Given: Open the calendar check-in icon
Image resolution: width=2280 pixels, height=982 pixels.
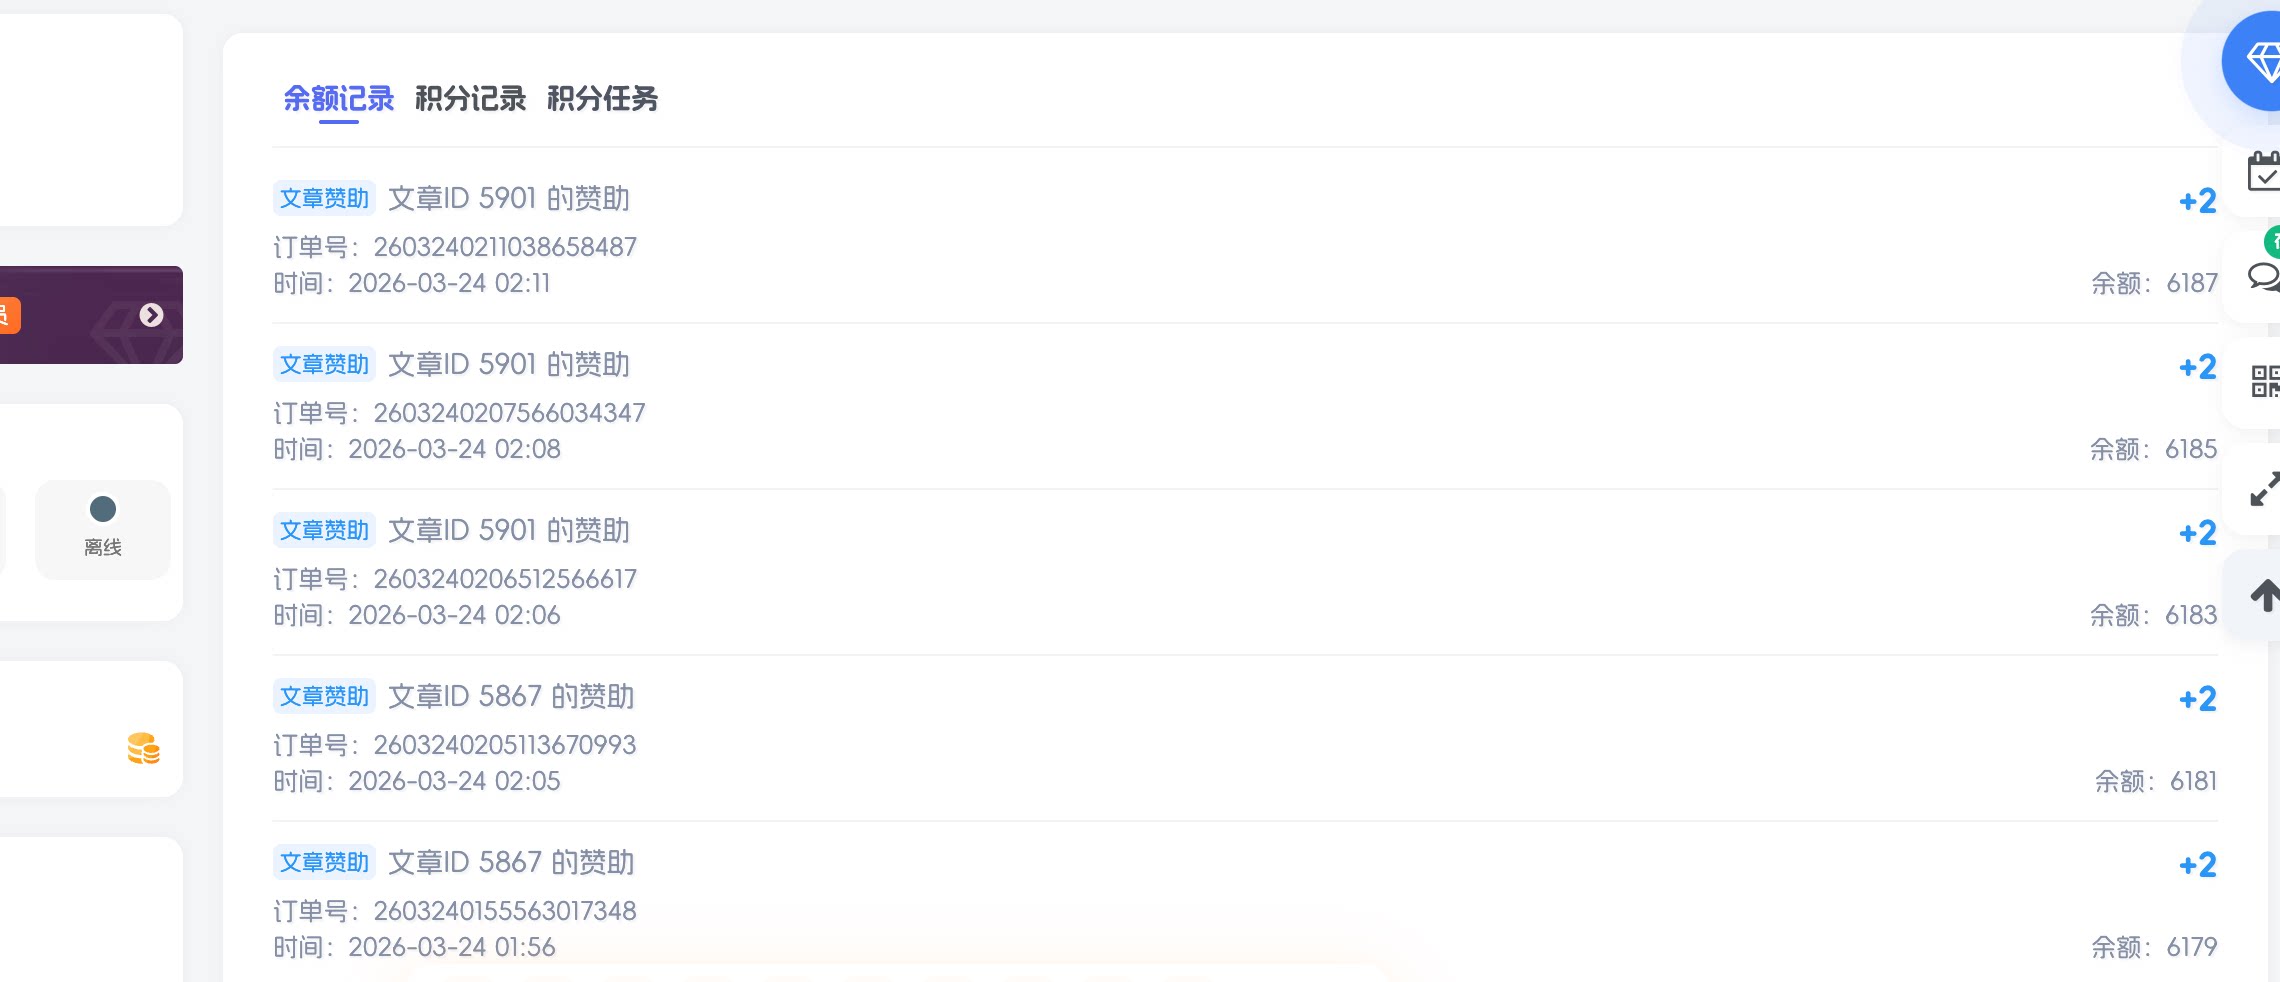Looking at the screenshot, I should point(2263,172).
